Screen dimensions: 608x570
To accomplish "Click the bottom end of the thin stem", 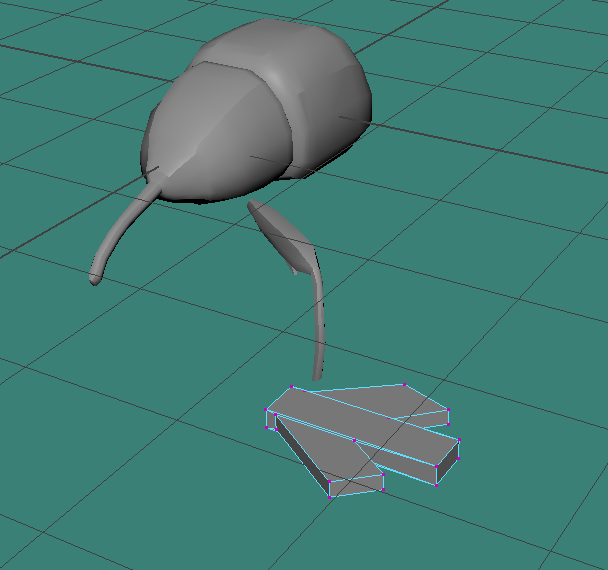I will [x=318, y=377].
